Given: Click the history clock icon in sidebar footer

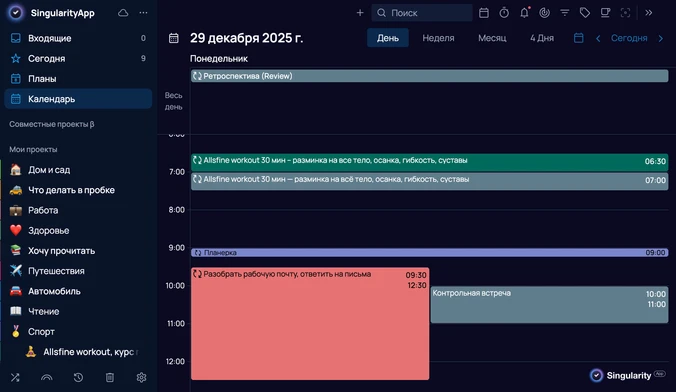Looking at the screenshot, I should coord(78,377).
